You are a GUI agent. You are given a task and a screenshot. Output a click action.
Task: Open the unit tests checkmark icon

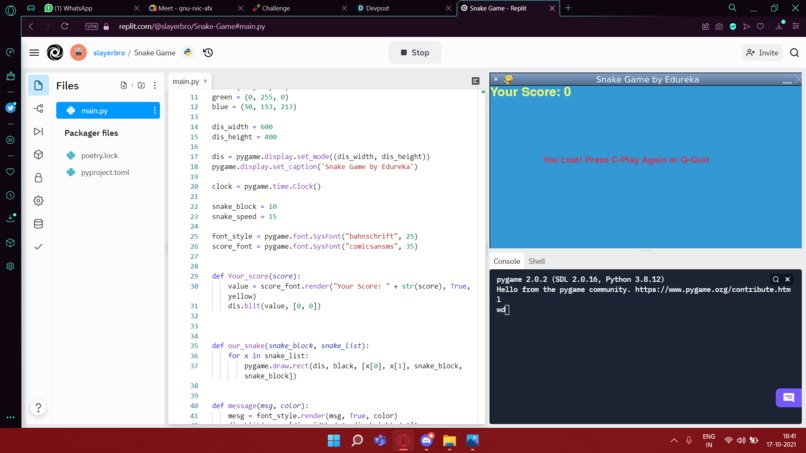(39, 247)
